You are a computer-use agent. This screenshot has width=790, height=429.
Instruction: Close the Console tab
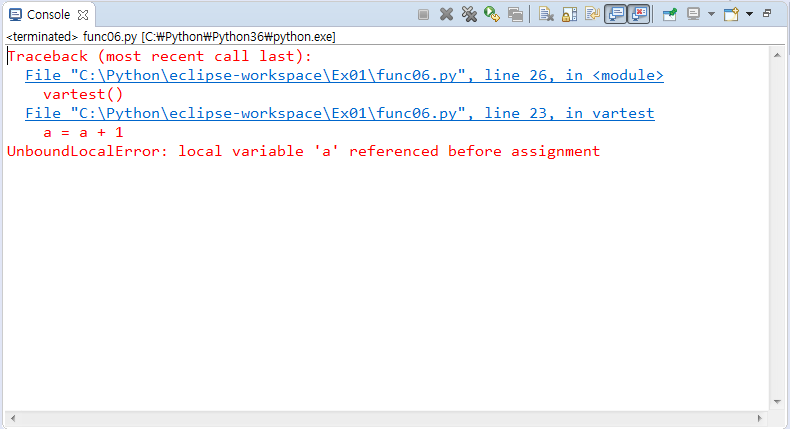tap(83, 15)
